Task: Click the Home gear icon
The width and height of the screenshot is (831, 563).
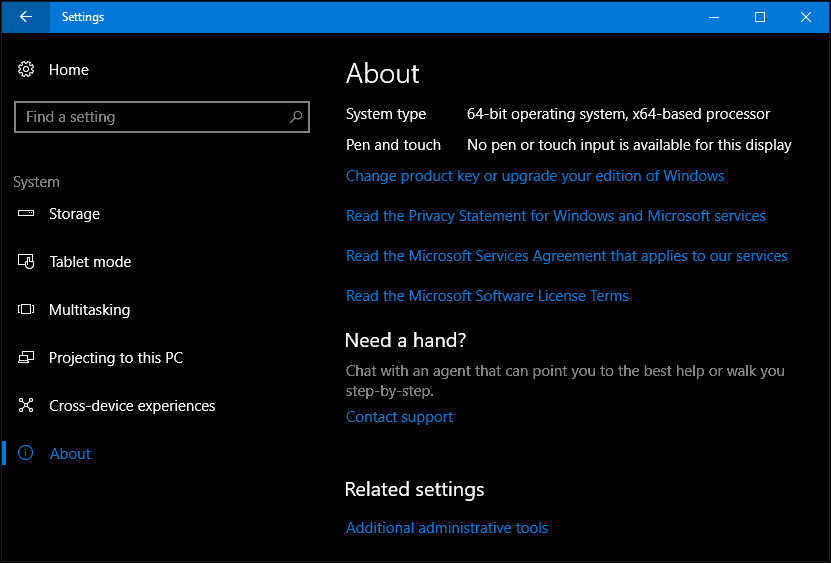Action: (x=26, y=69)
